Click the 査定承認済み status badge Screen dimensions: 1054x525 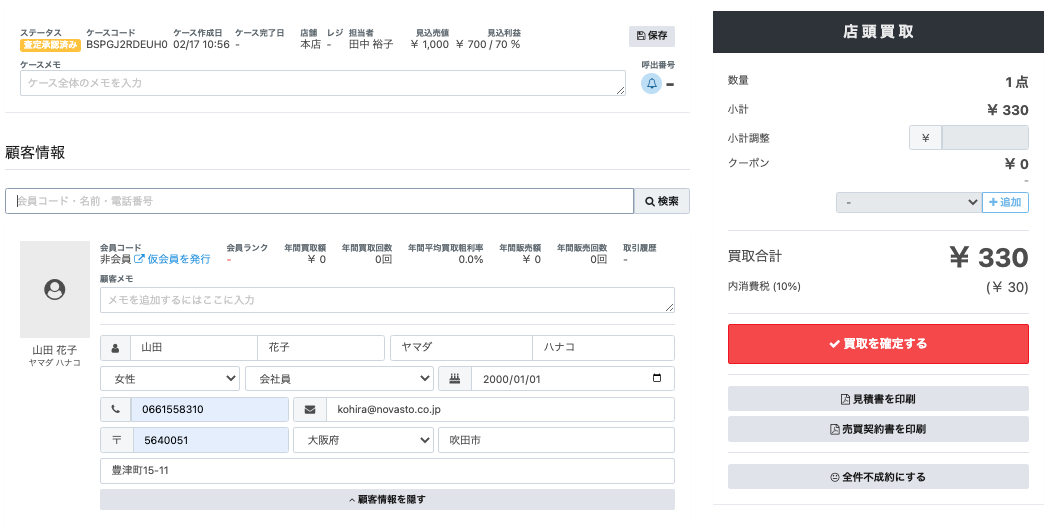coord(50,45)
